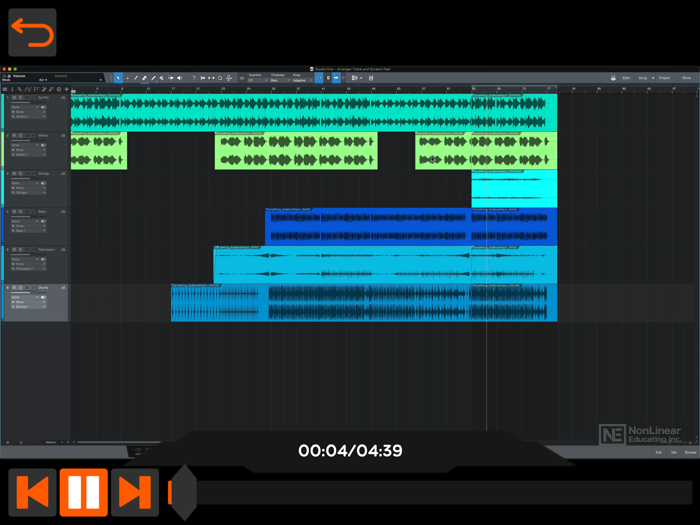Open the Edit view
The width and height of the screenshot is (700, 525).
[658, 453]
